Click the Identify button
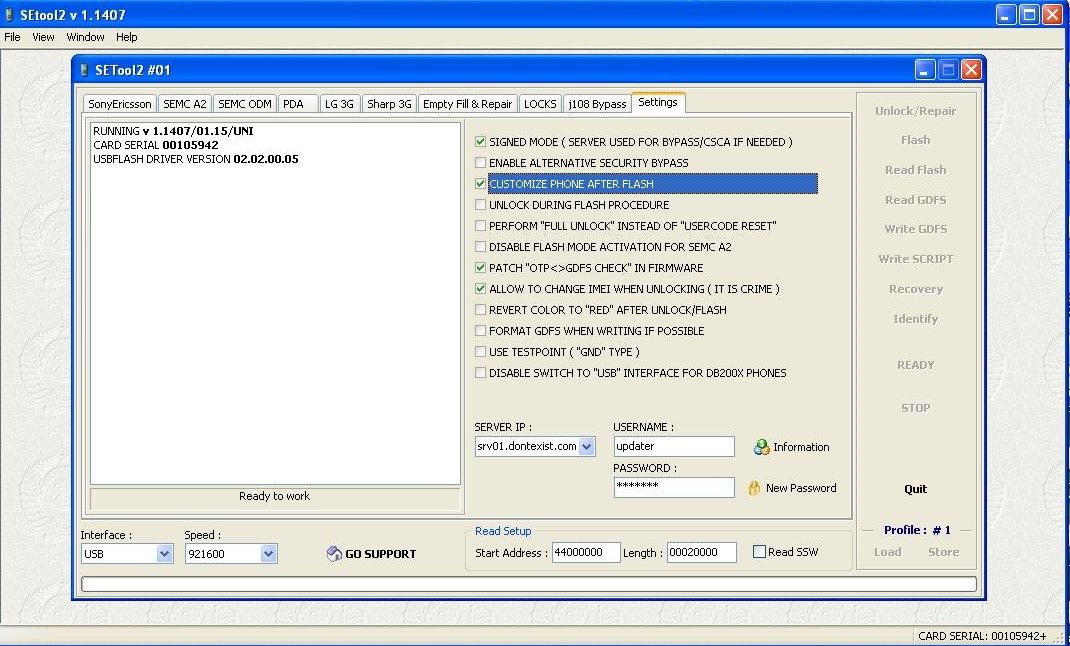Viewport: 1070px width, 646px height. tap(915, 319)
